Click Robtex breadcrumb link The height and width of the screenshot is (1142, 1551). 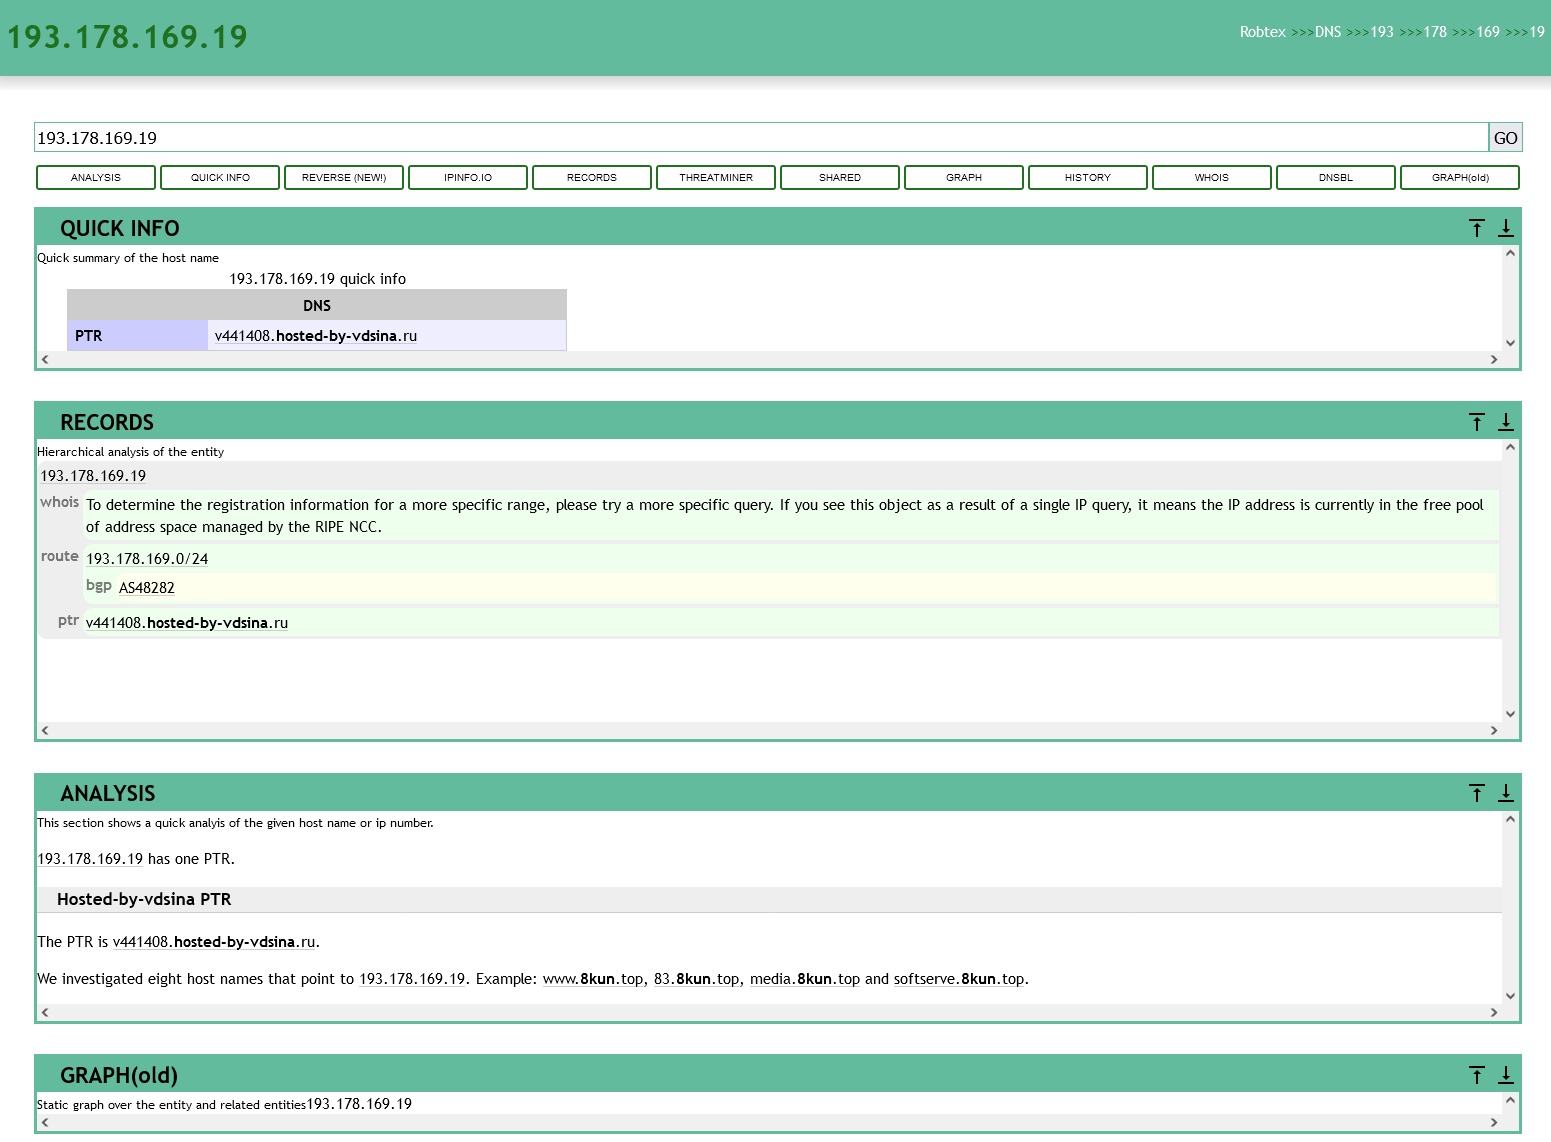1262,32
